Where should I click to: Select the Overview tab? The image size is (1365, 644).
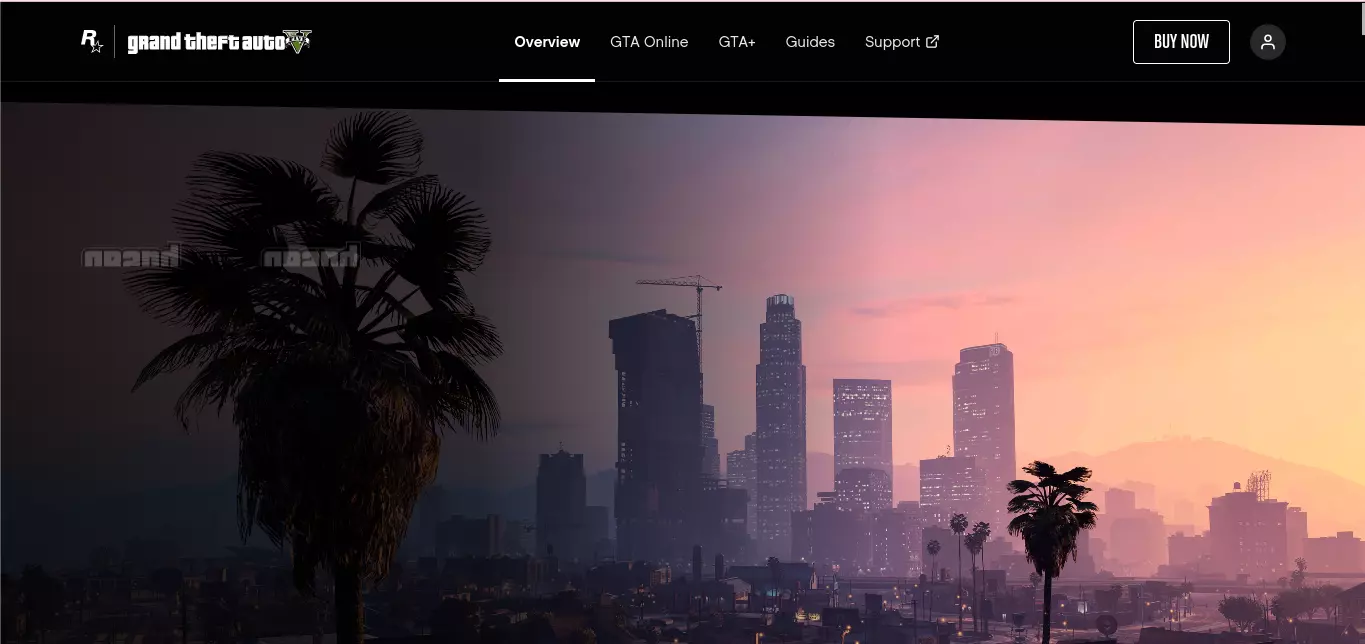[547, 42]
